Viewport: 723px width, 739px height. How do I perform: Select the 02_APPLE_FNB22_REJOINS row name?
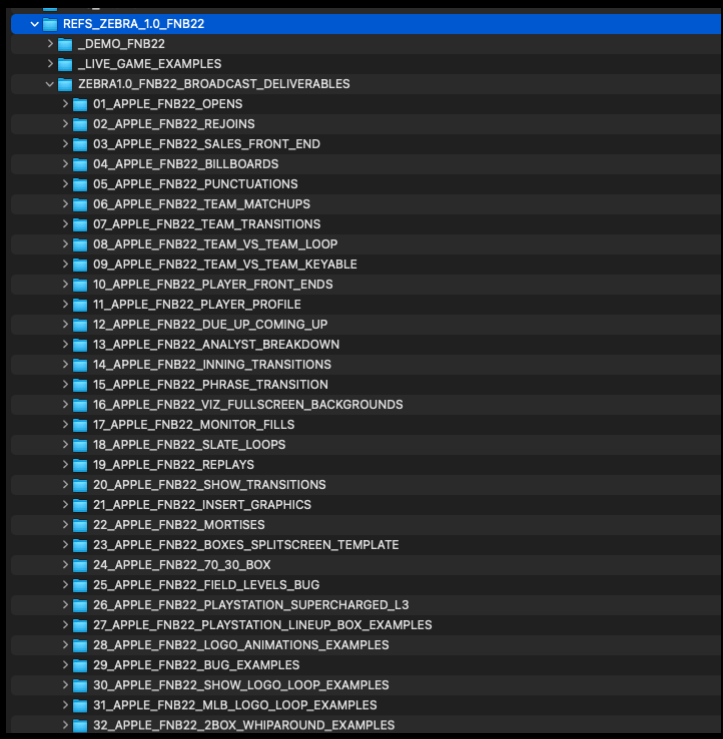[174, 124]
